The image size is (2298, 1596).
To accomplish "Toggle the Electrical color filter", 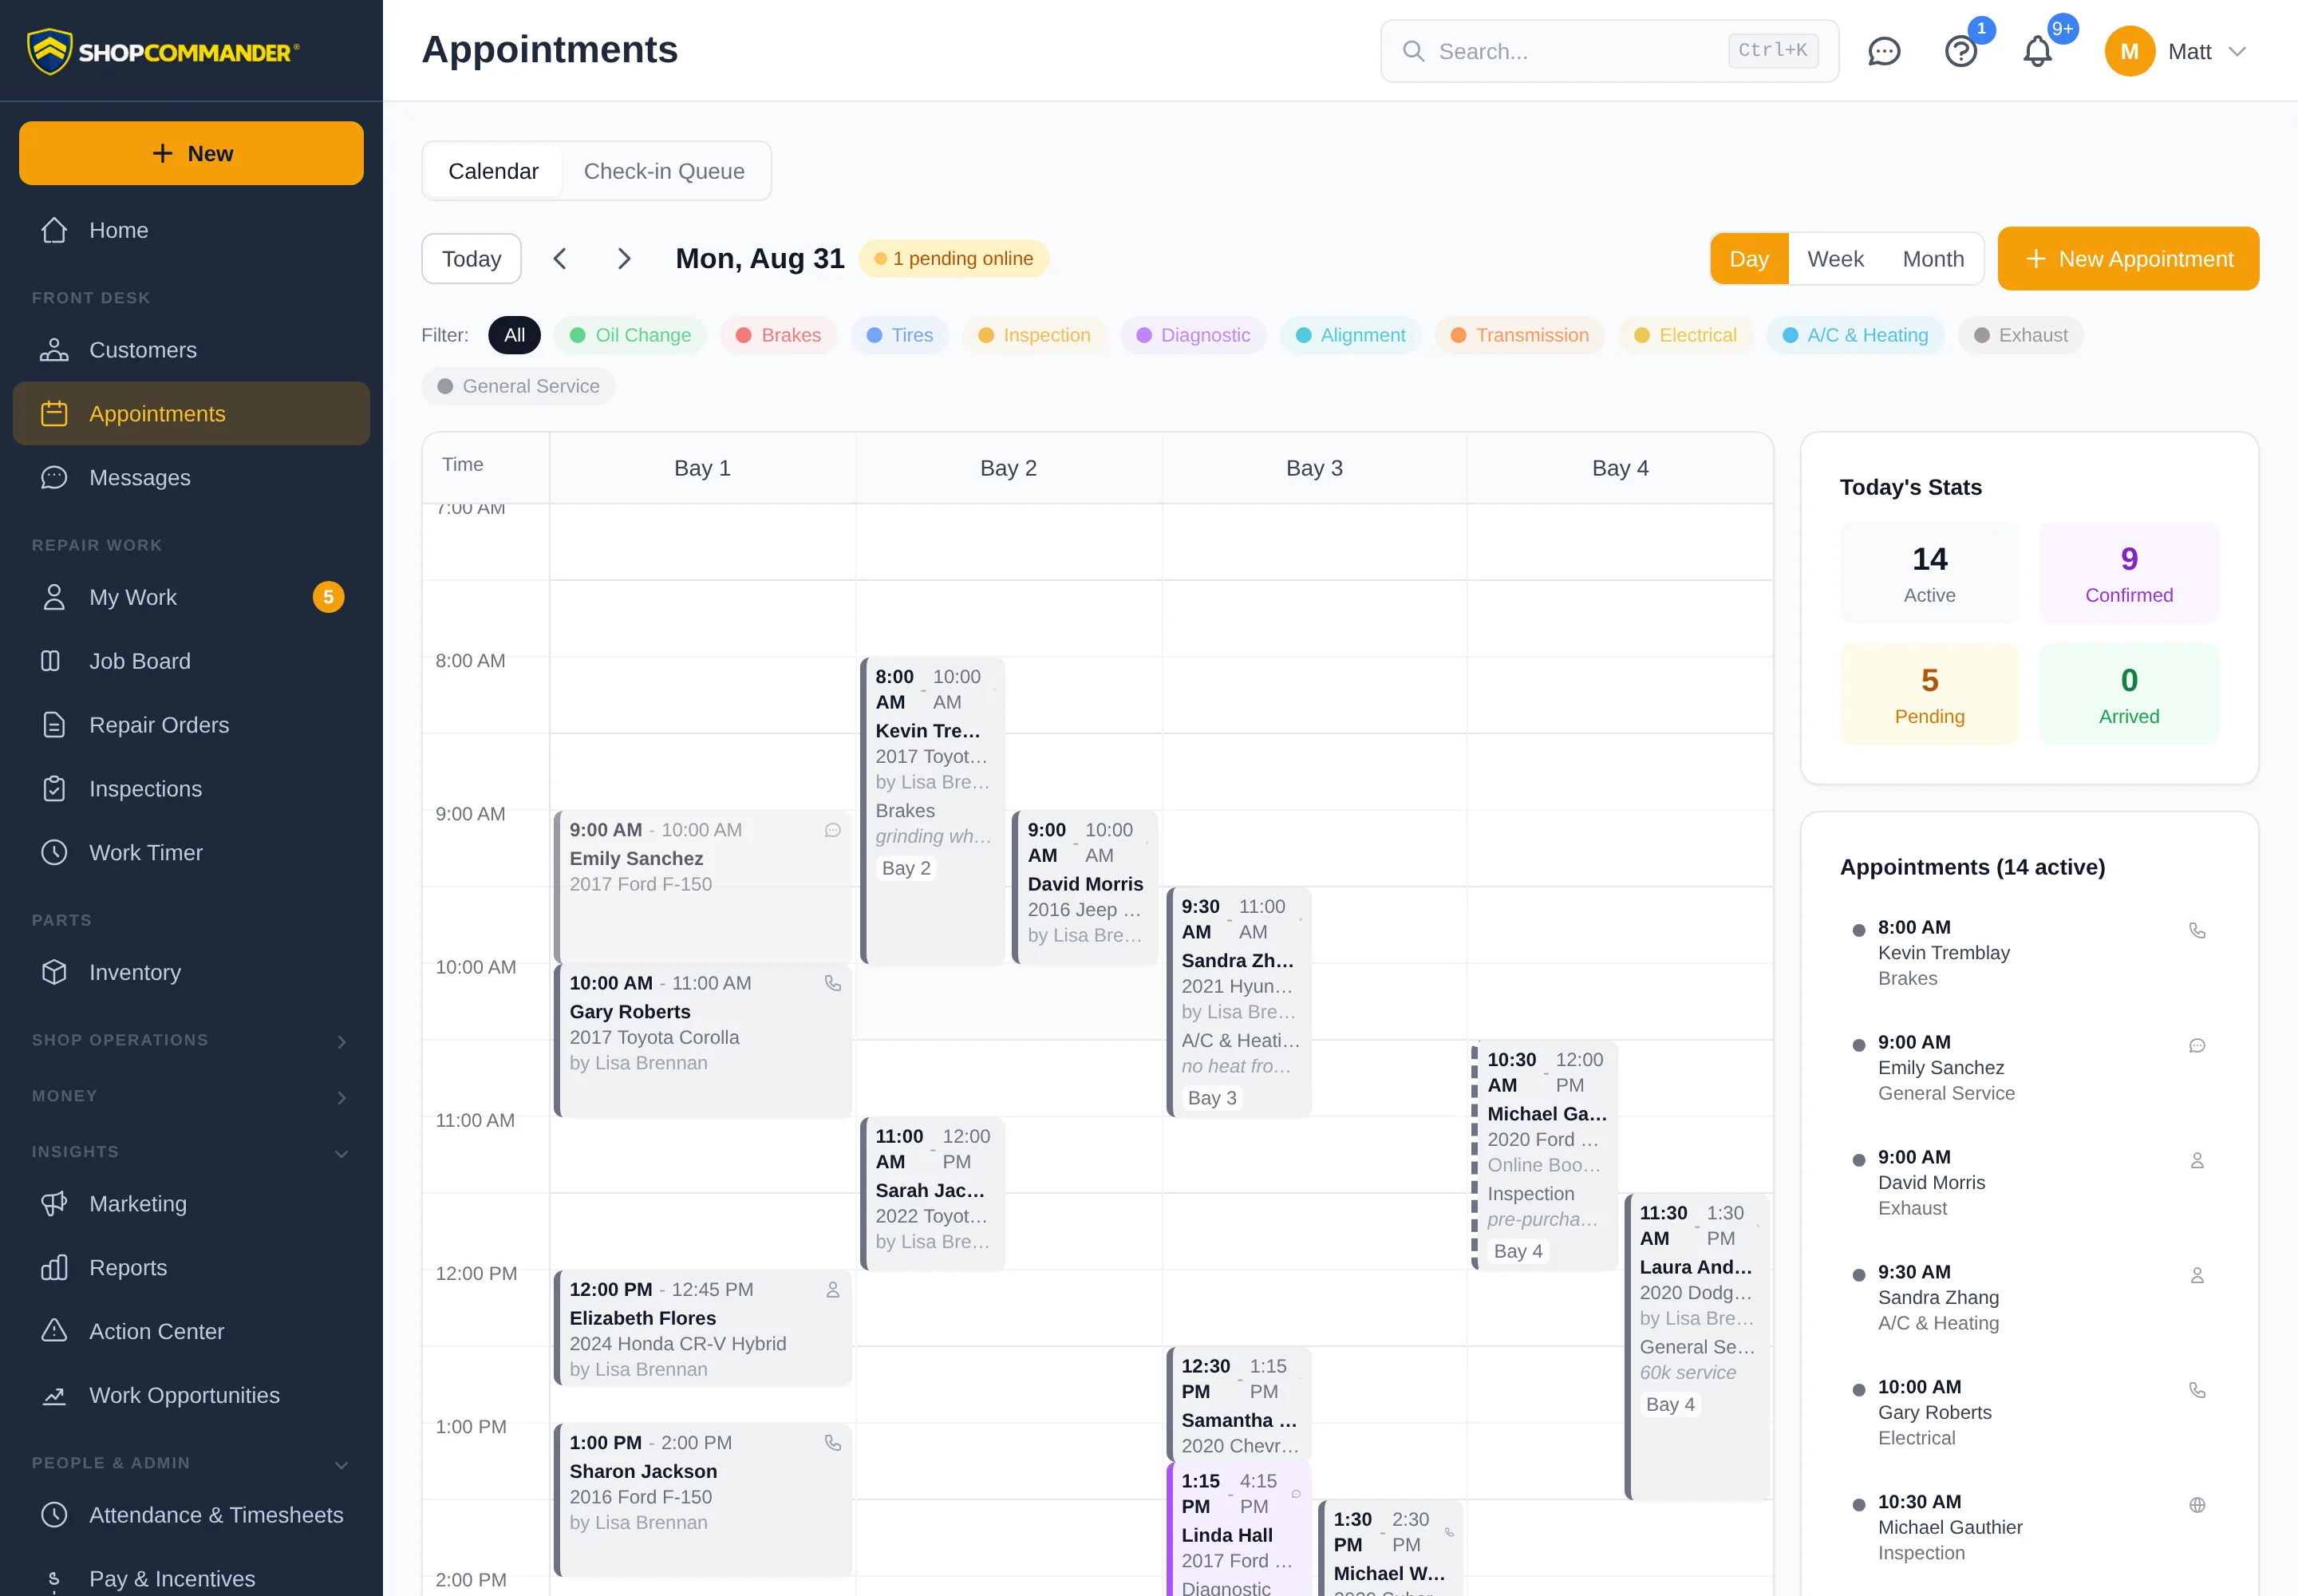I will (1685, 335).
